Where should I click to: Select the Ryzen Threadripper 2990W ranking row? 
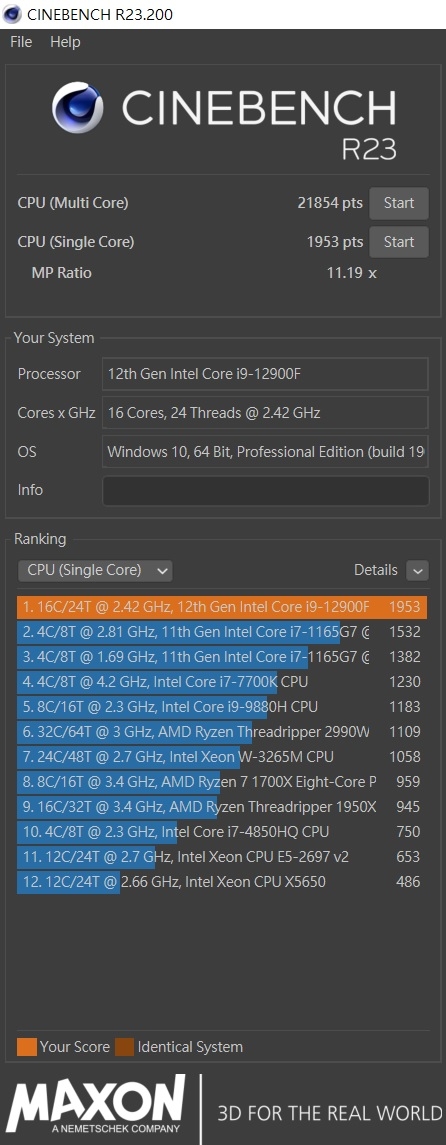[222, 732]
